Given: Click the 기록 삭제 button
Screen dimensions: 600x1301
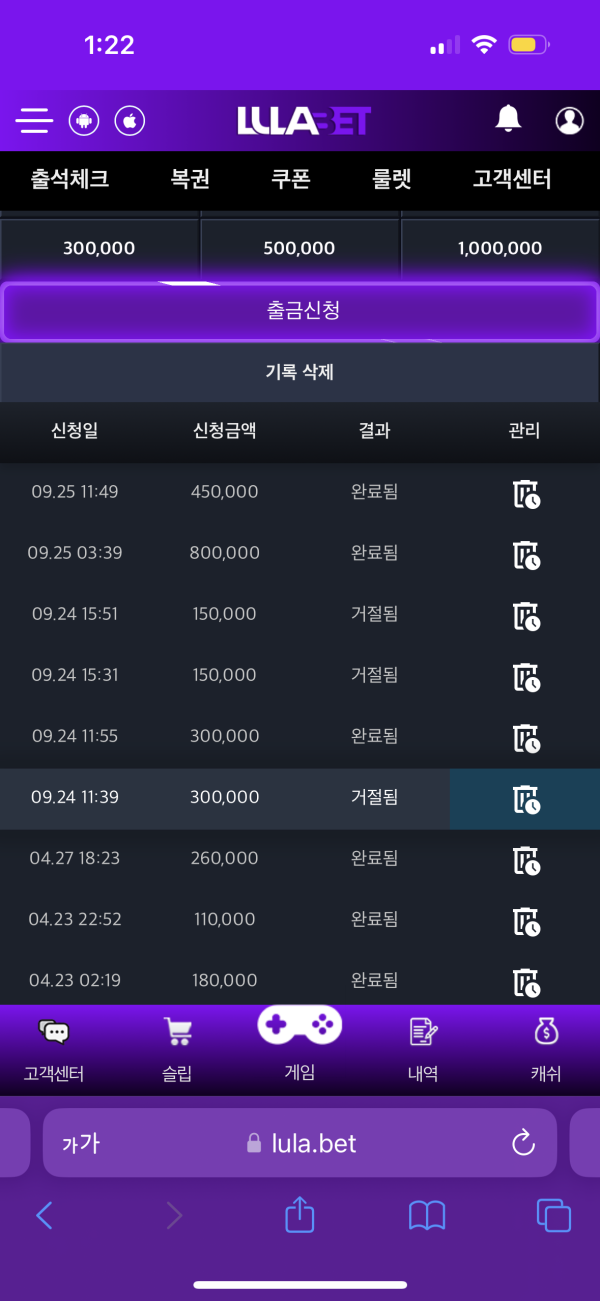Looking at the screenshot, I should [x=300, y=372].
